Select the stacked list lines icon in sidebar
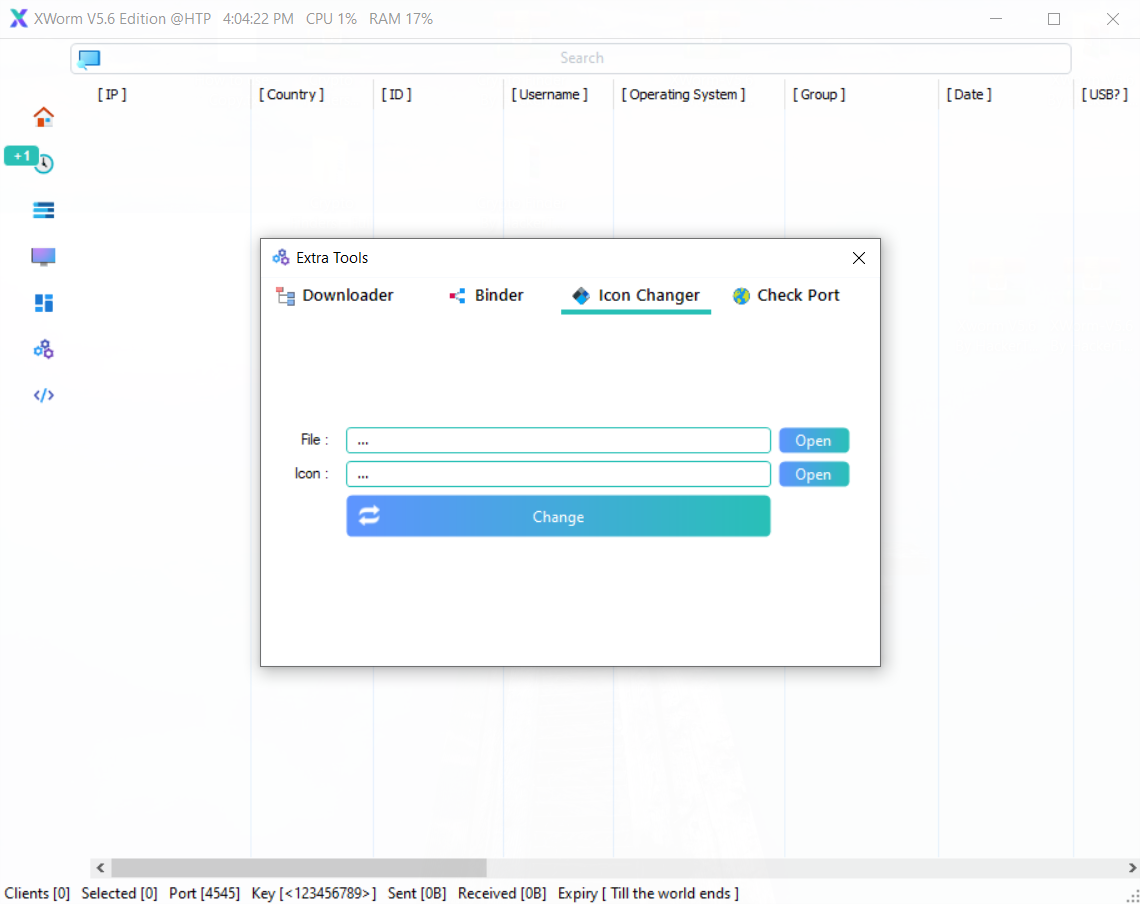Image resolution: width=1140 pixels, height=904 pixels. (44, 210)
